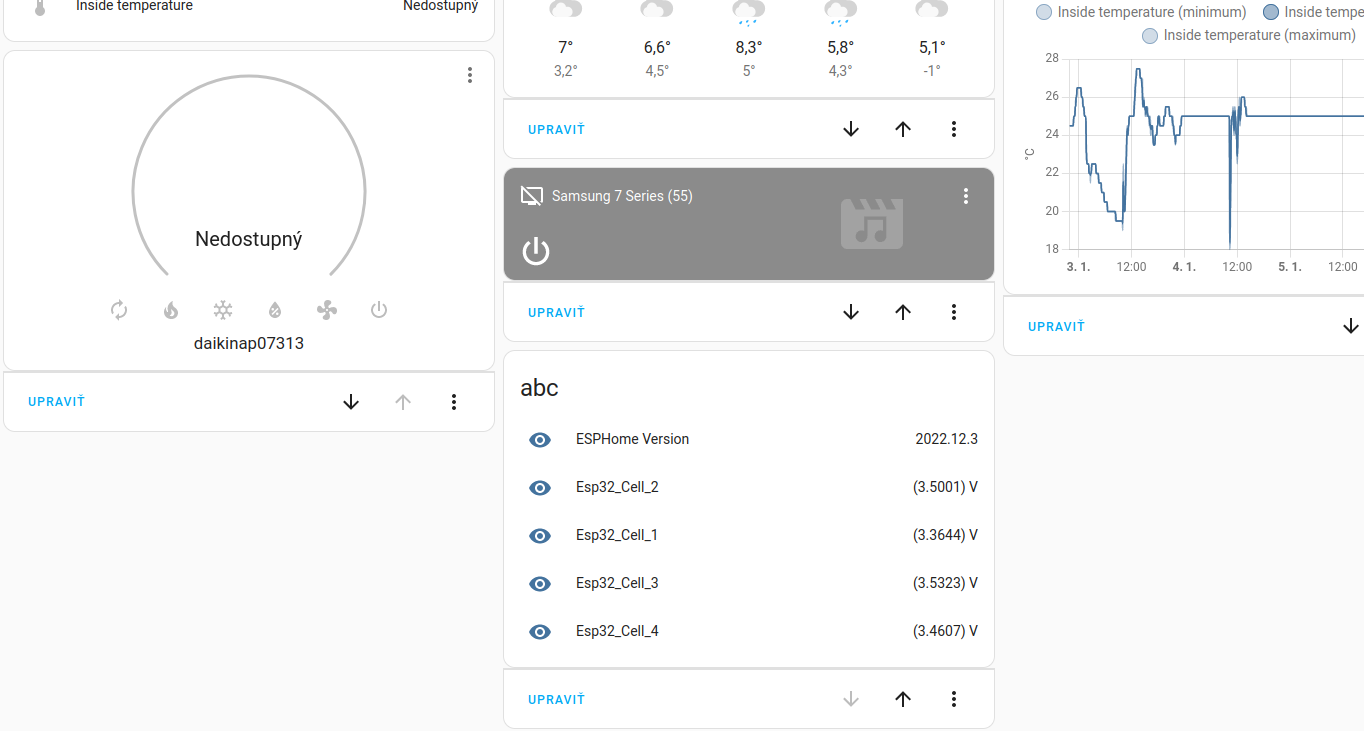
Task: Edit the temperature graph card via UPRAVIŤ
Action: 1056,326
